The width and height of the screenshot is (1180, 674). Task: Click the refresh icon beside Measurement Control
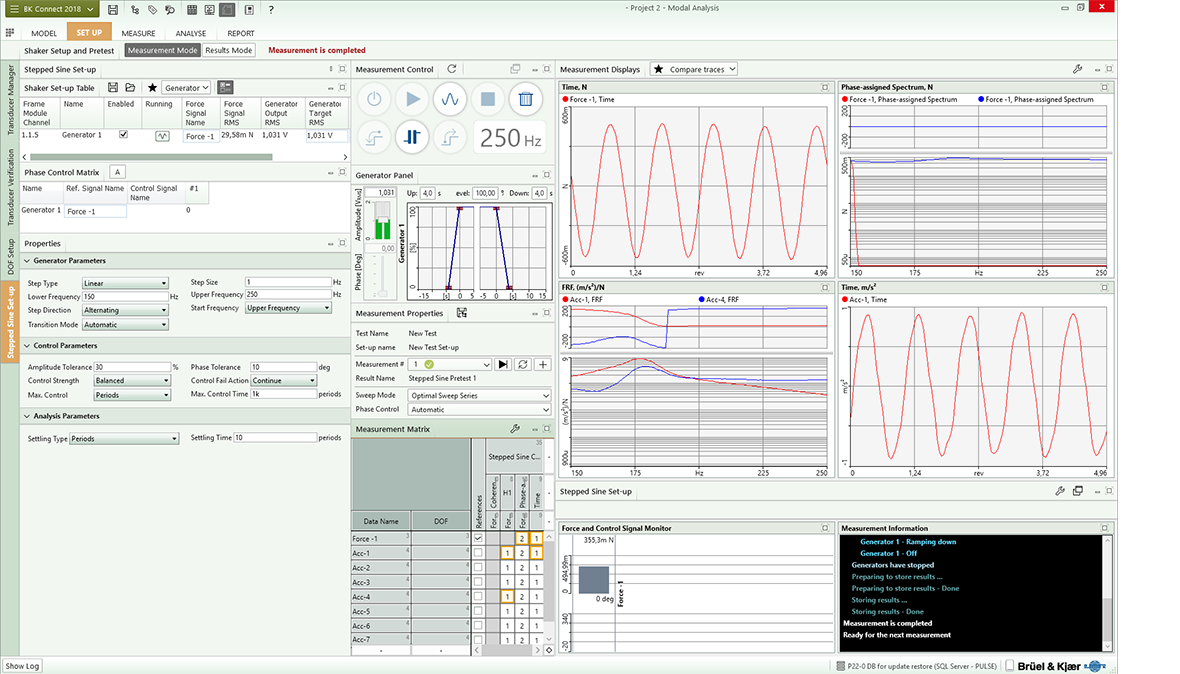[x=452, y=69]
